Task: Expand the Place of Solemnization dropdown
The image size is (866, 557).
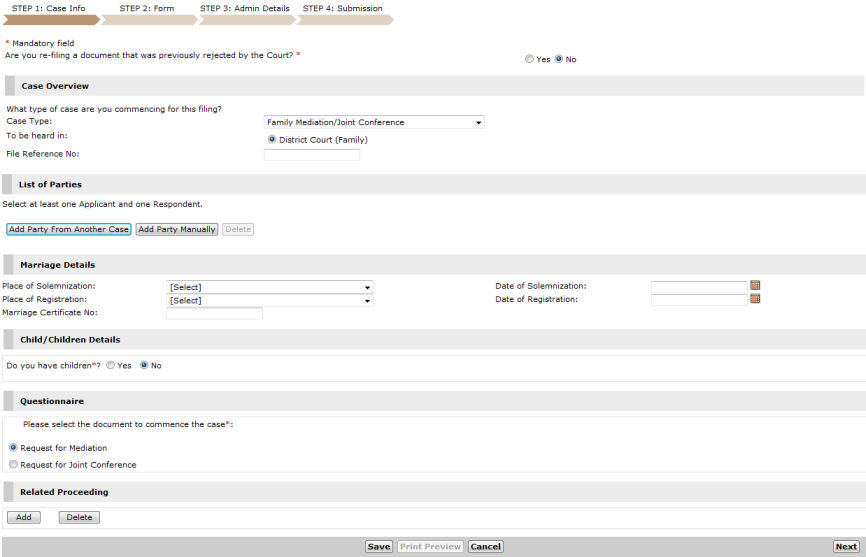Action: coord(269,287)
